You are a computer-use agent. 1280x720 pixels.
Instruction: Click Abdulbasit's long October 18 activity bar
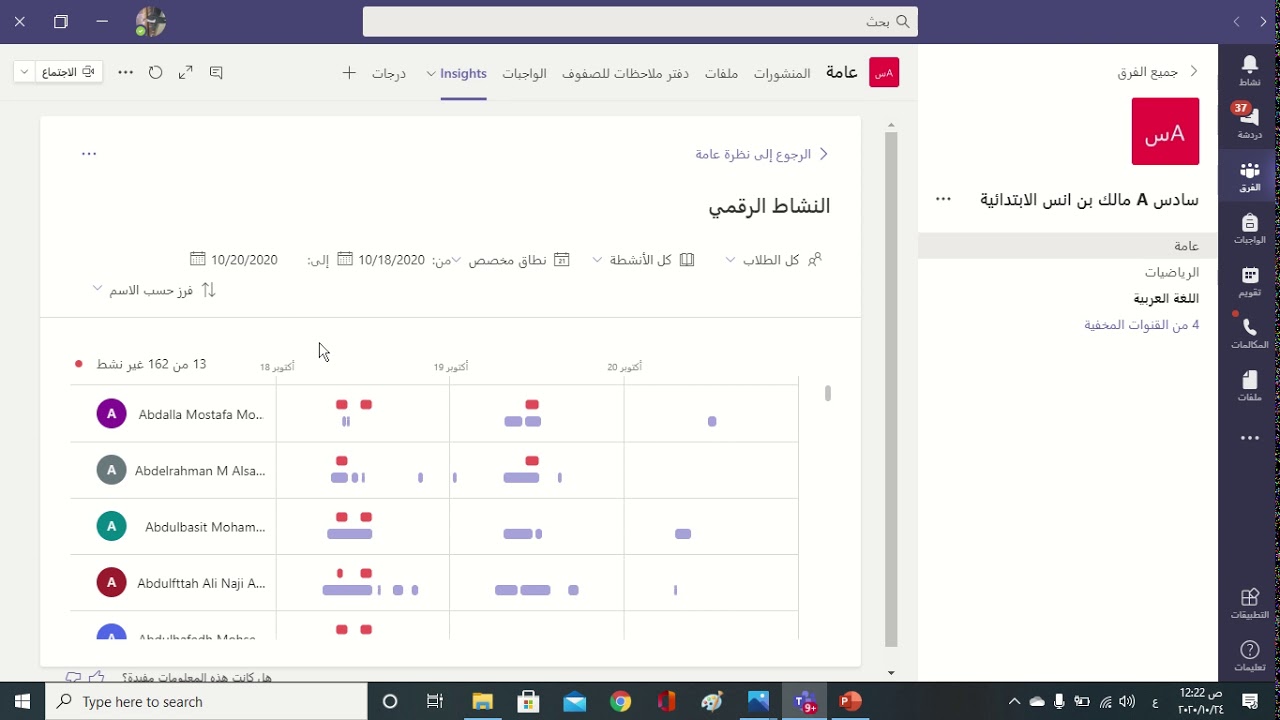[349, 534]
